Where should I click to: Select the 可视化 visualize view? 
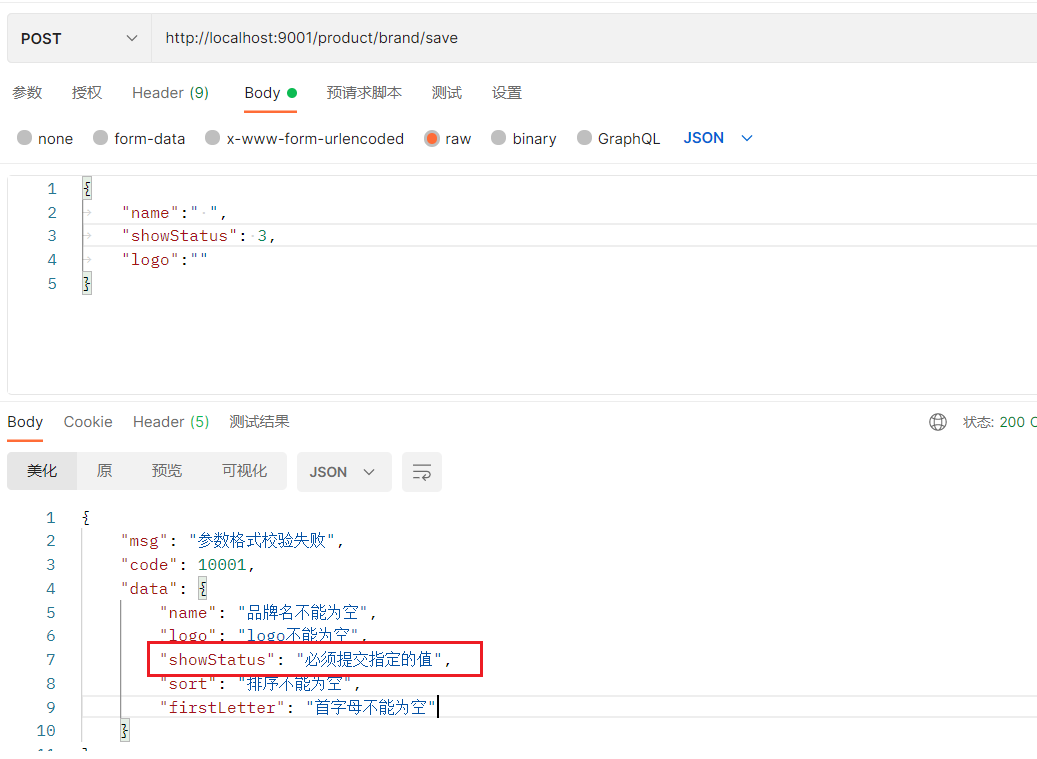[245, 471]
